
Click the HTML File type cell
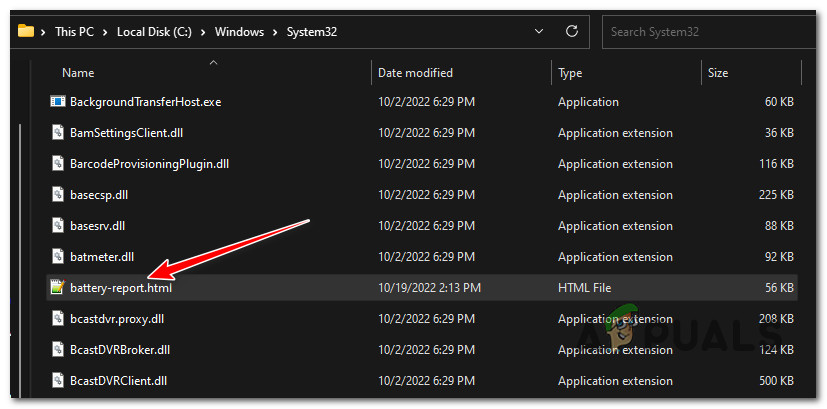click(584, 288)
